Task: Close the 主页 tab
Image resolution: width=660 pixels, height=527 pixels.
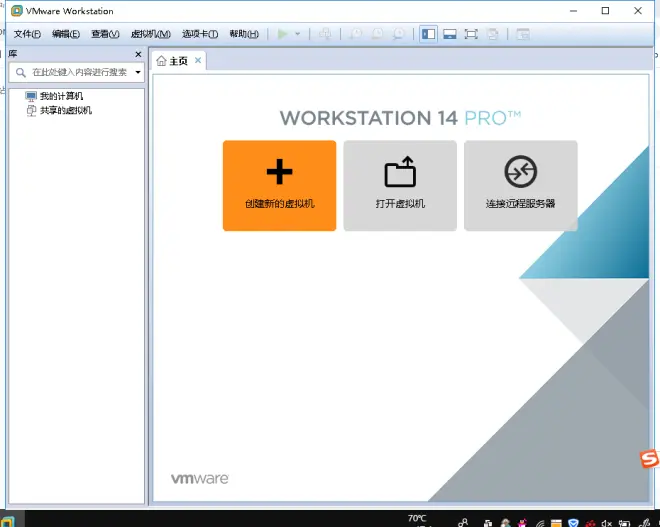Action: (198, 61)
